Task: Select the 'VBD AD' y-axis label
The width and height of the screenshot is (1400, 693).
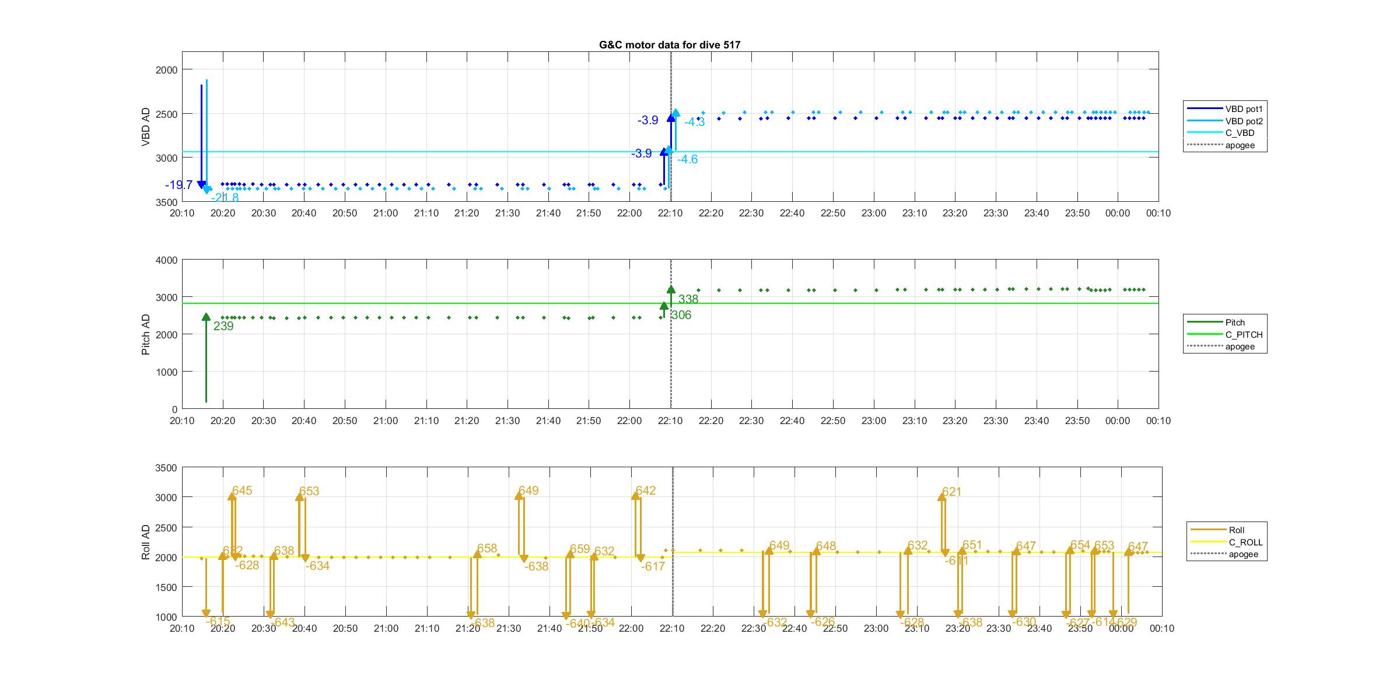Action: [146, 127]
